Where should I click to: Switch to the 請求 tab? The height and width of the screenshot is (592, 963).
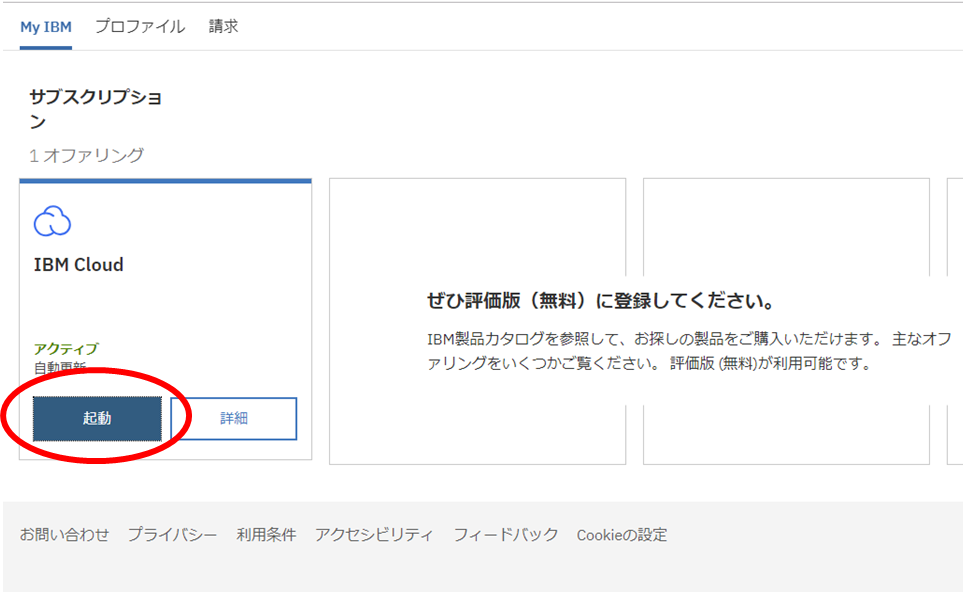click(x=223, y=26)
